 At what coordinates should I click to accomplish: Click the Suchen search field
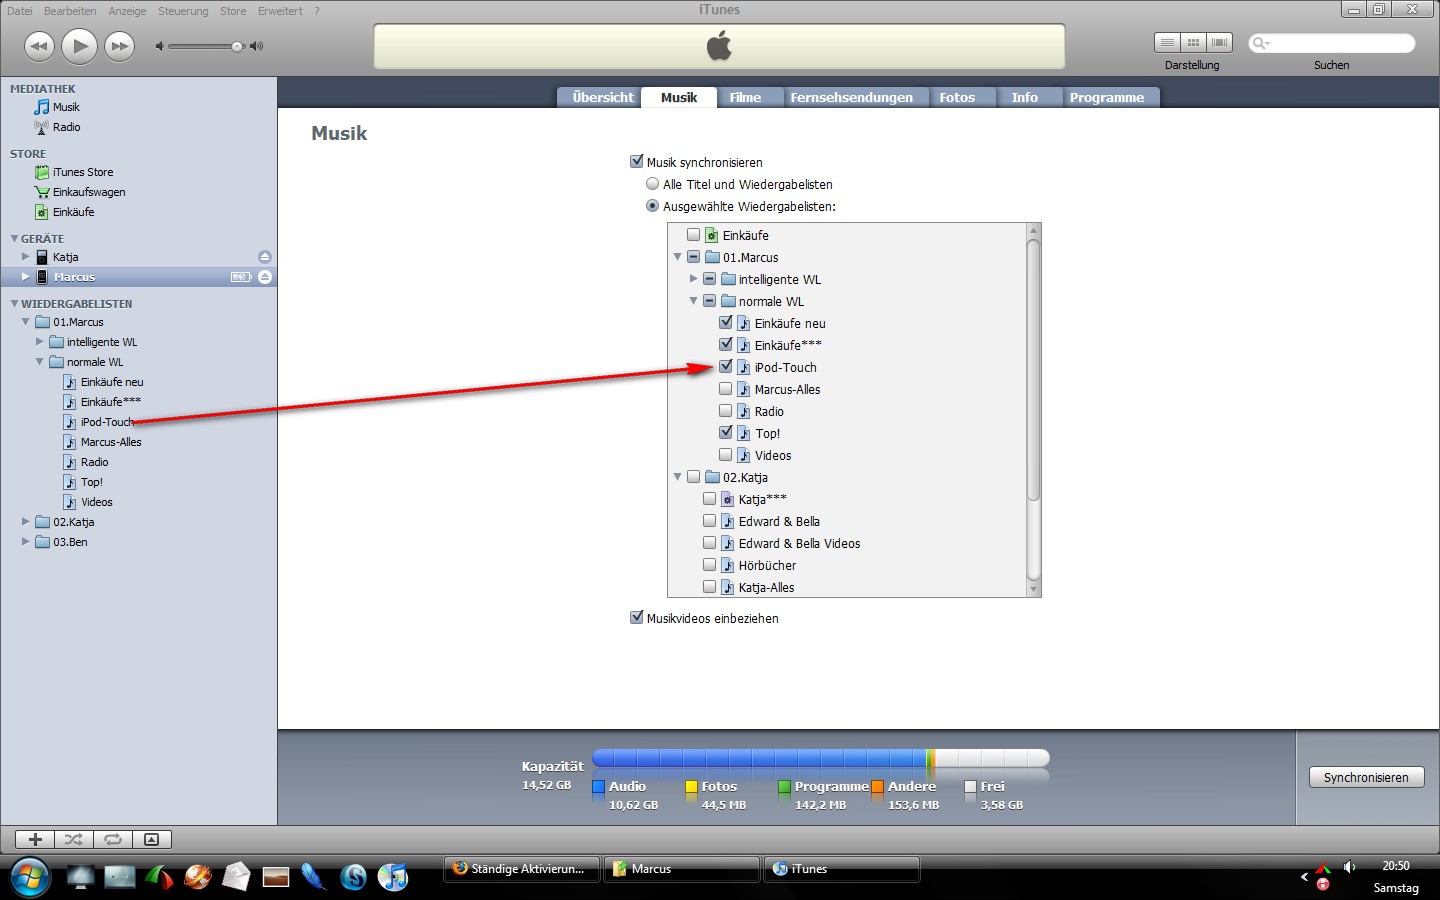pos(1331,43)
